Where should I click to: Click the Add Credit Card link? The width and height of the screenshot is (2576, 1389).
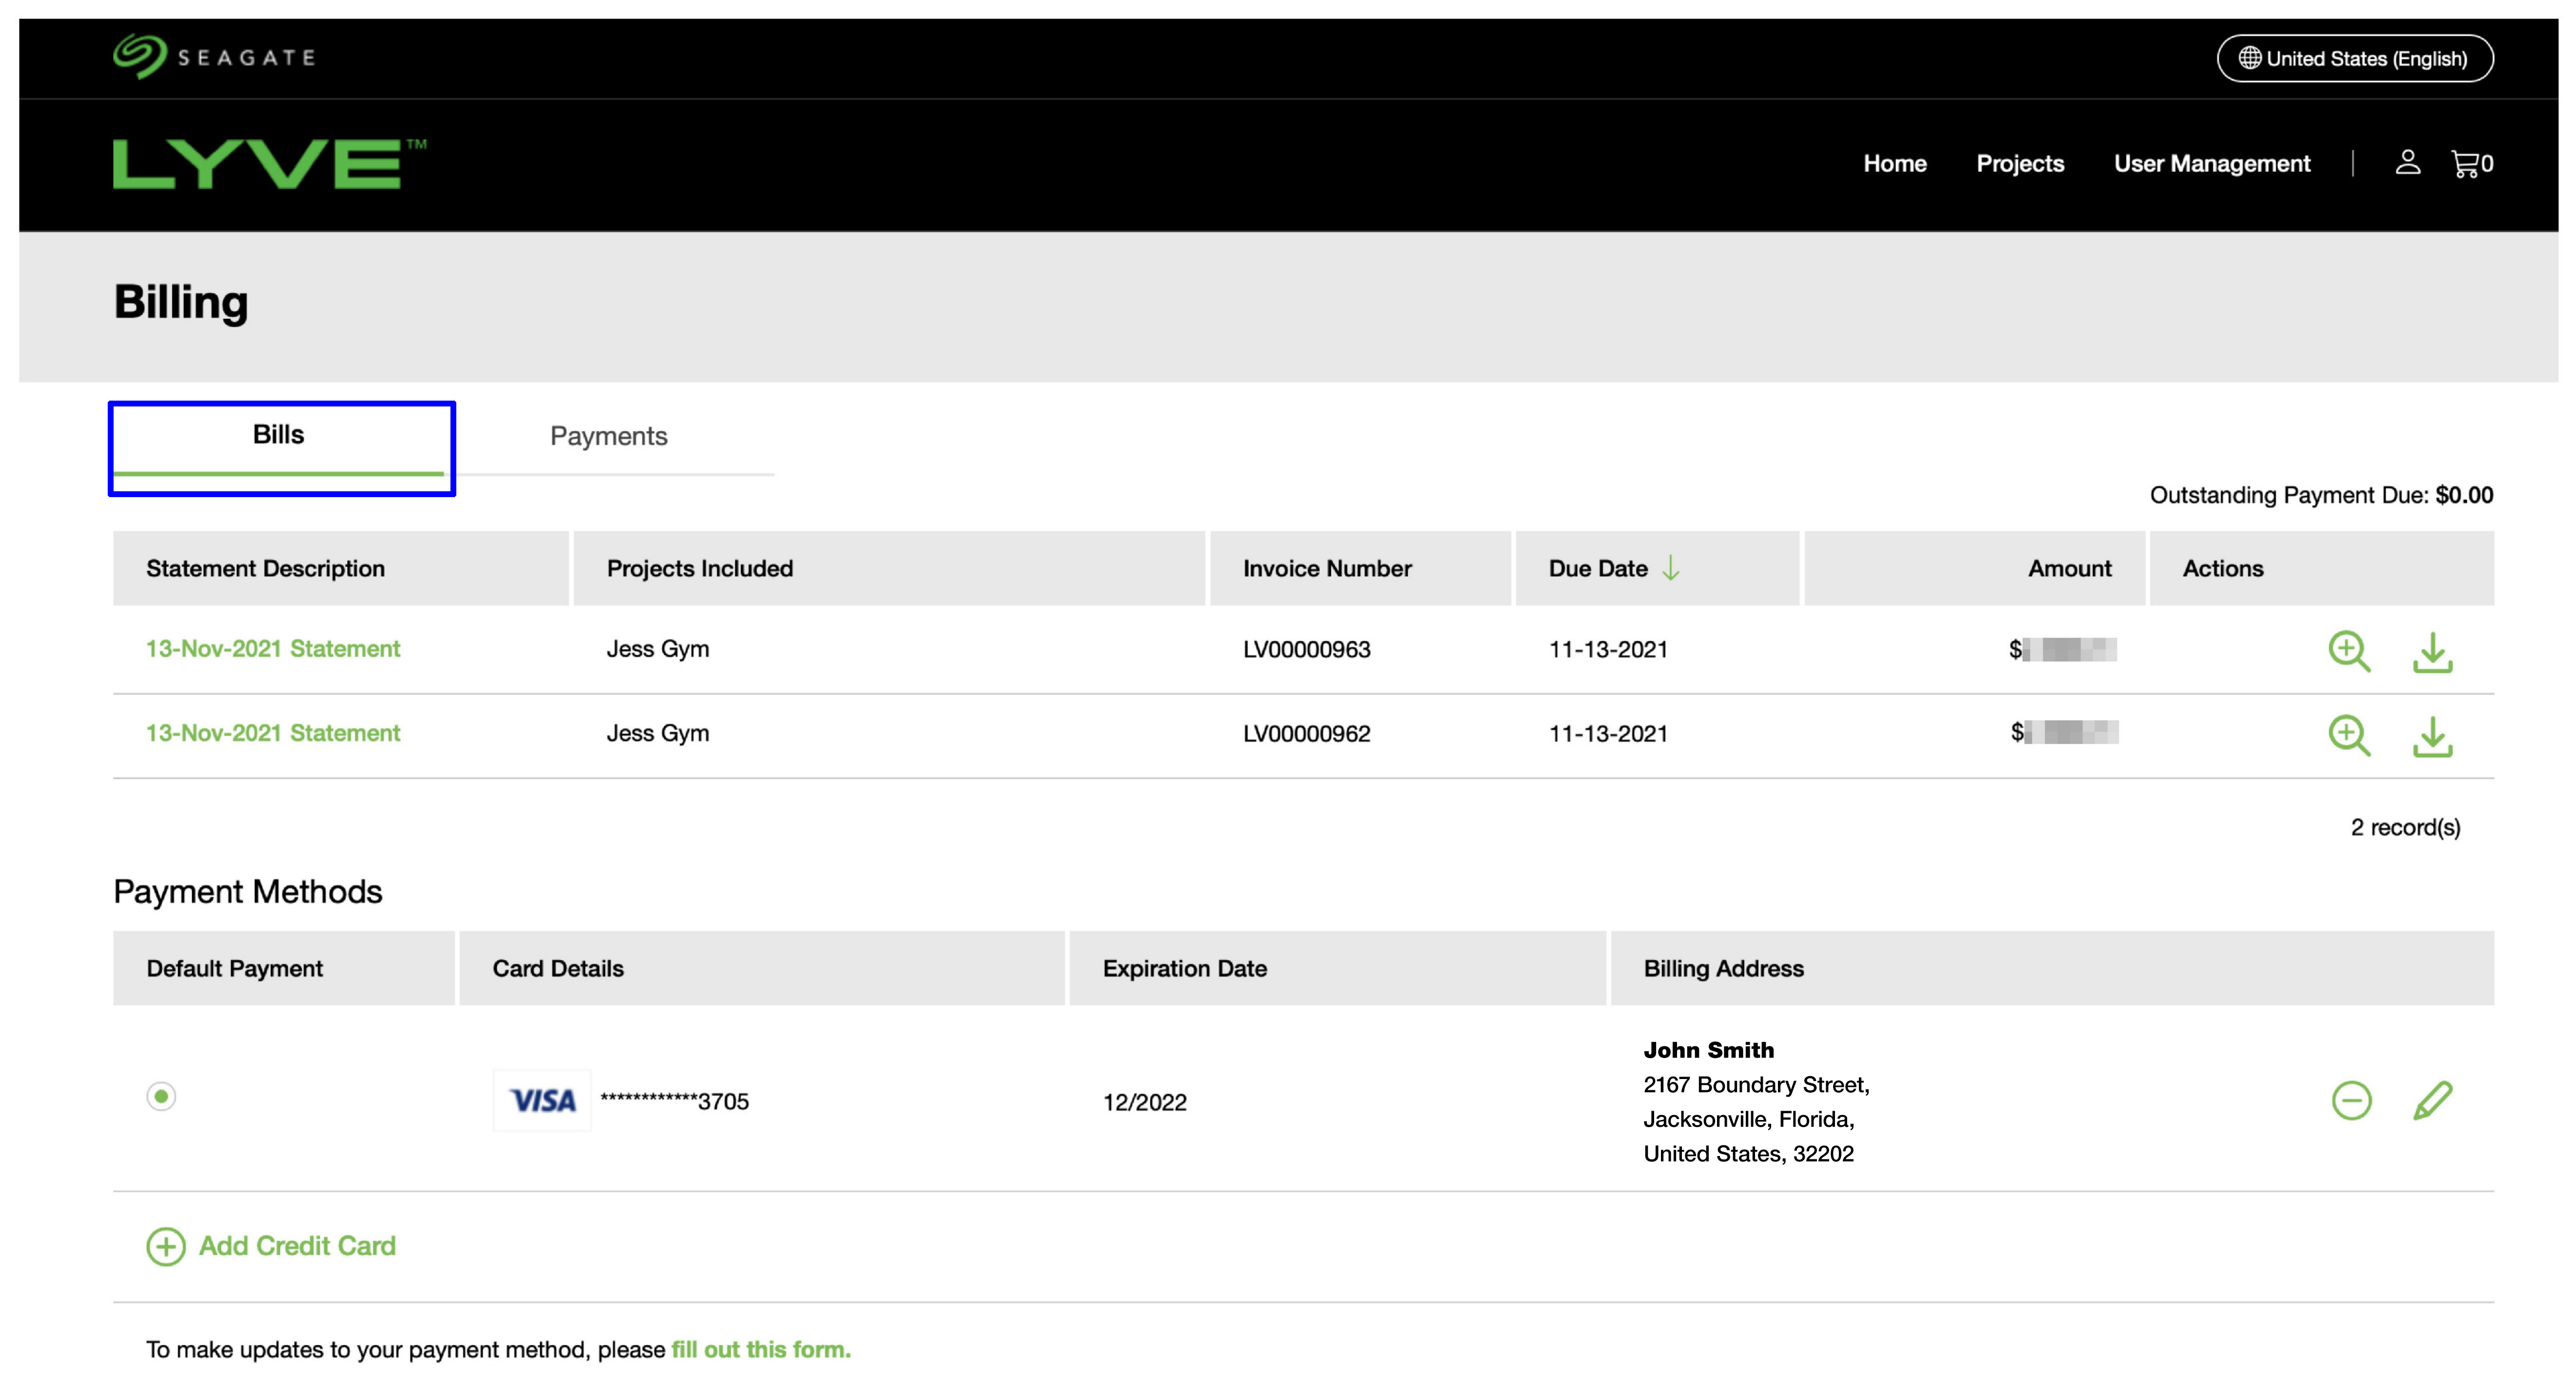pos(297,1246)
